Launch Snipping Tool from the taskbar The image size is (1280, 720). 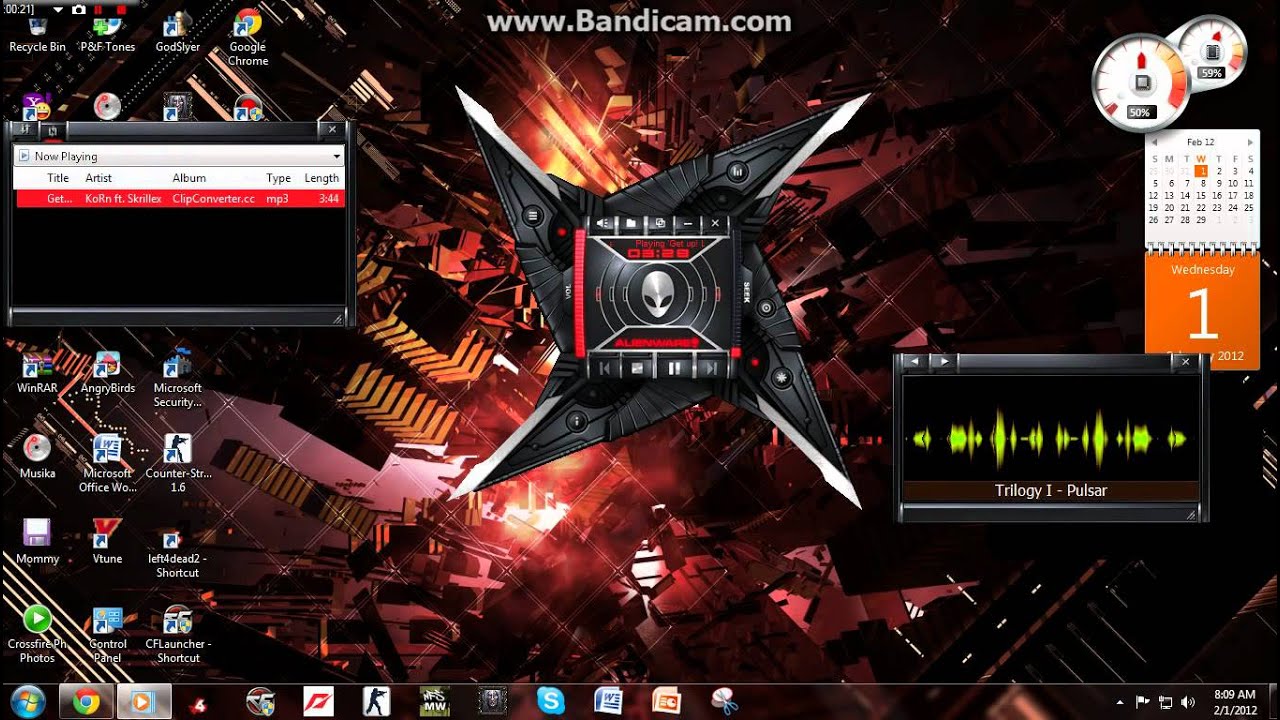pyautogui.click(x=724, y=702)
